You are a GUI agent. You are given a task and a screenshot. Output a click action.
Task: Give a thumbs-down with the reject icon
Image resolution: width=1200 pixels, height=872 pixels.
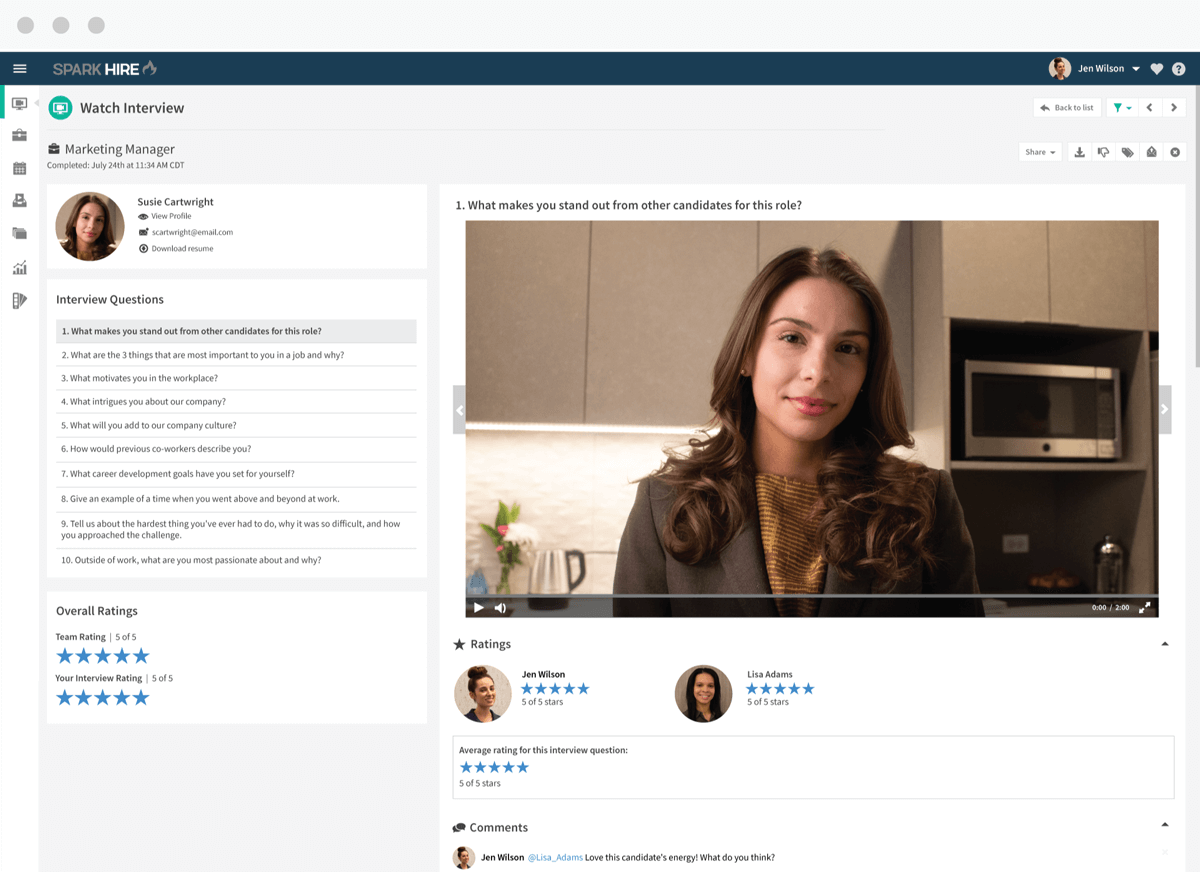click(1104, 152)
